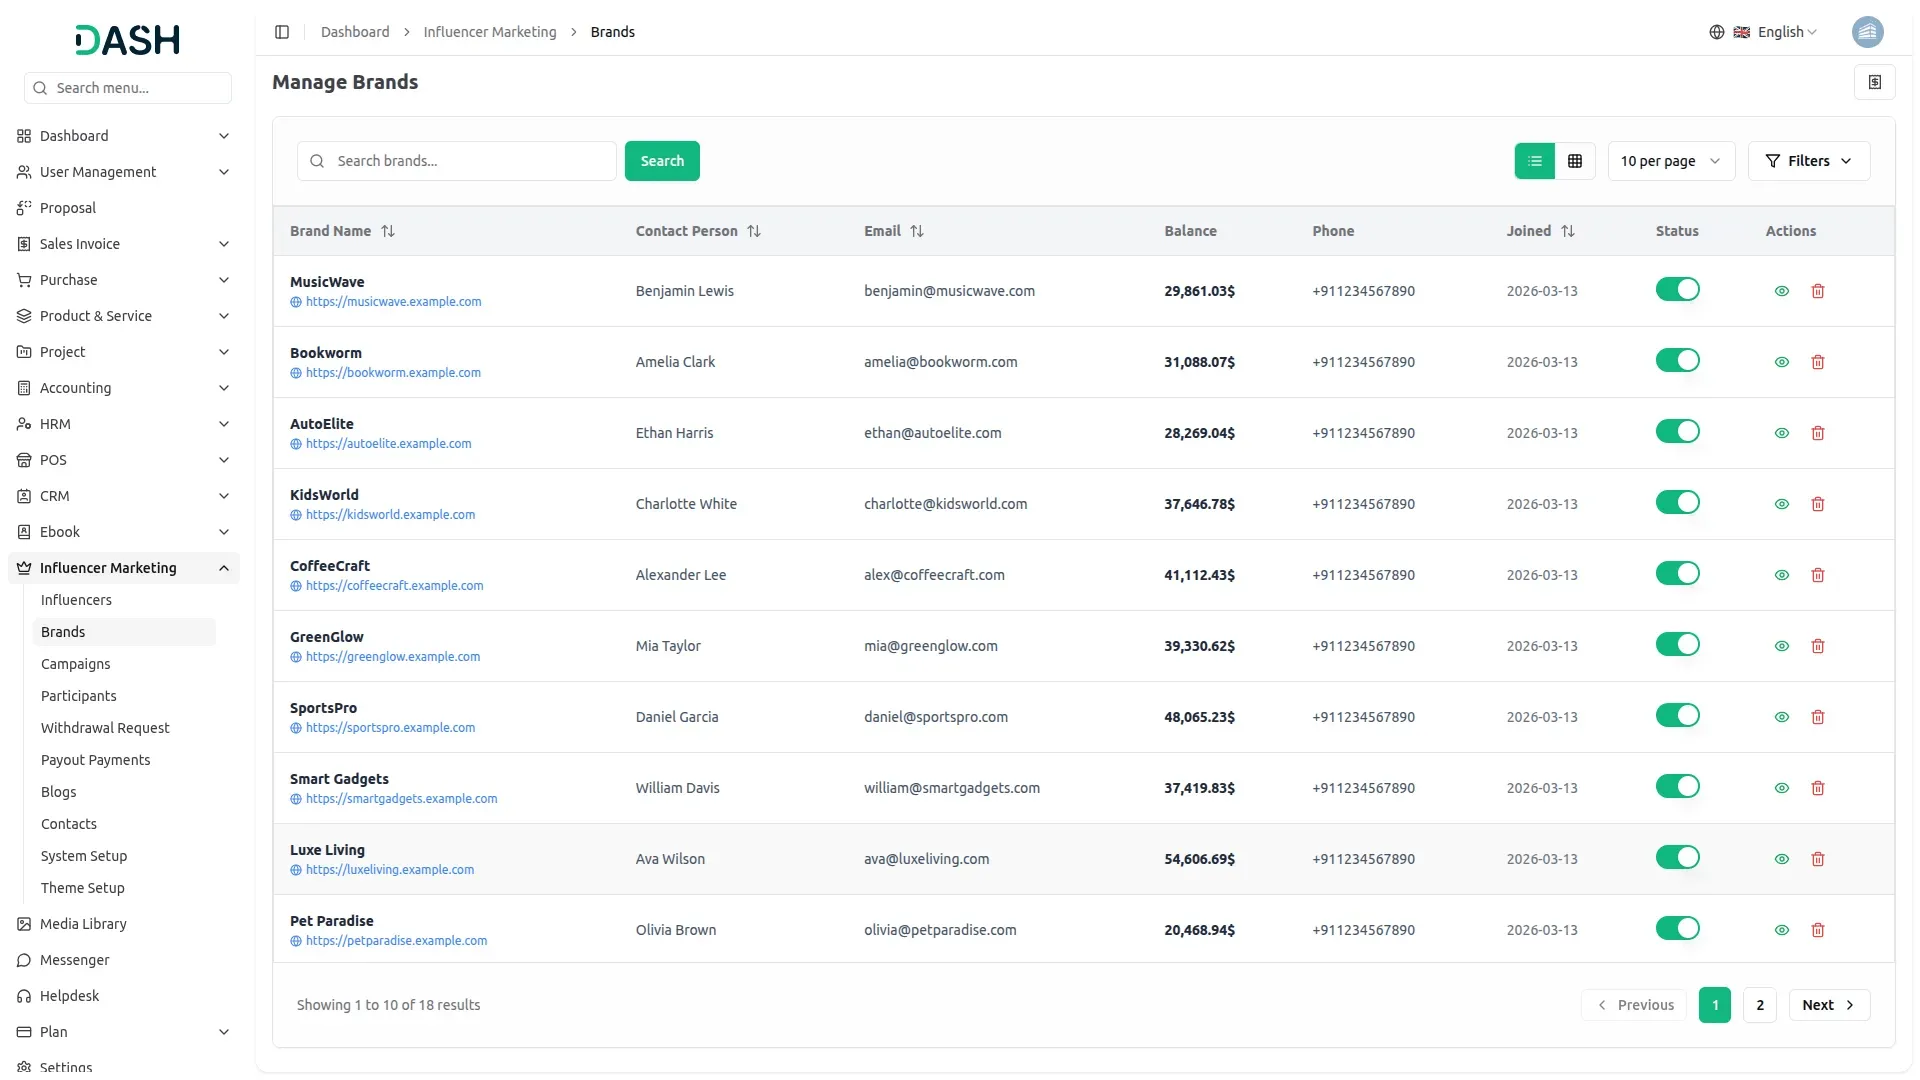Image resolution: width=1920 pixels, height=1080 pixels.
Task: Open the kidsworld.example.com link
Action: click(390, 515)
